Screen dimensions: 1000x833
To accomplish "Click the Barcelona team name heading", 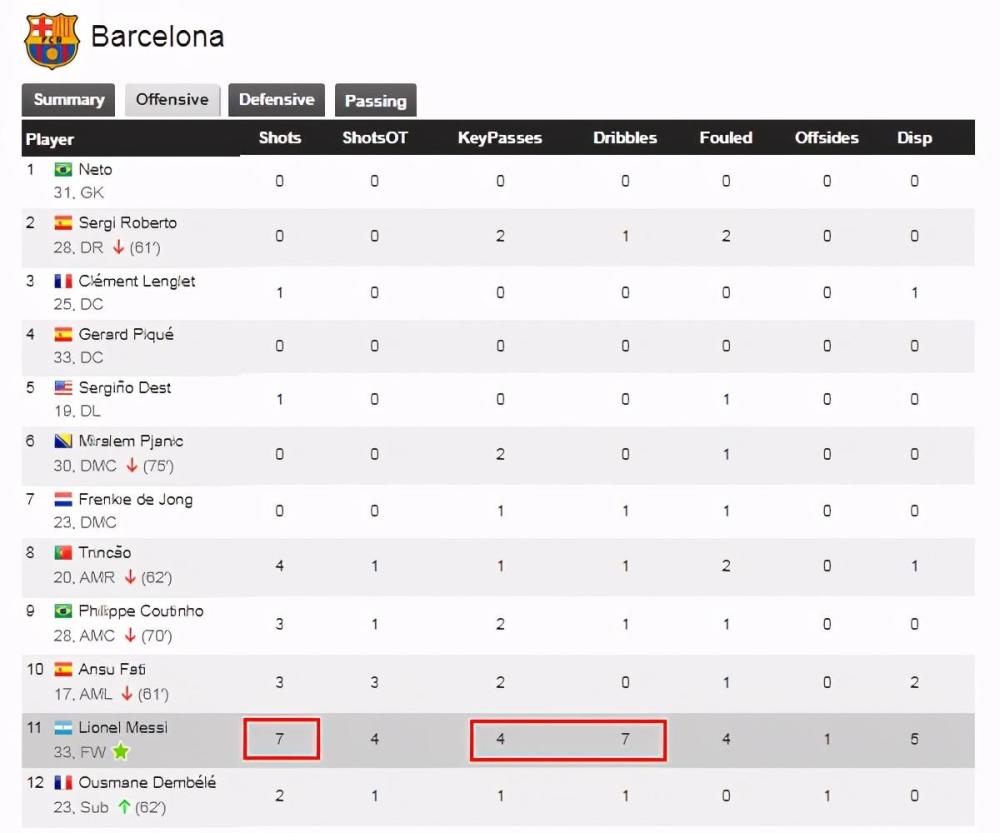I will tap(158, 36).
